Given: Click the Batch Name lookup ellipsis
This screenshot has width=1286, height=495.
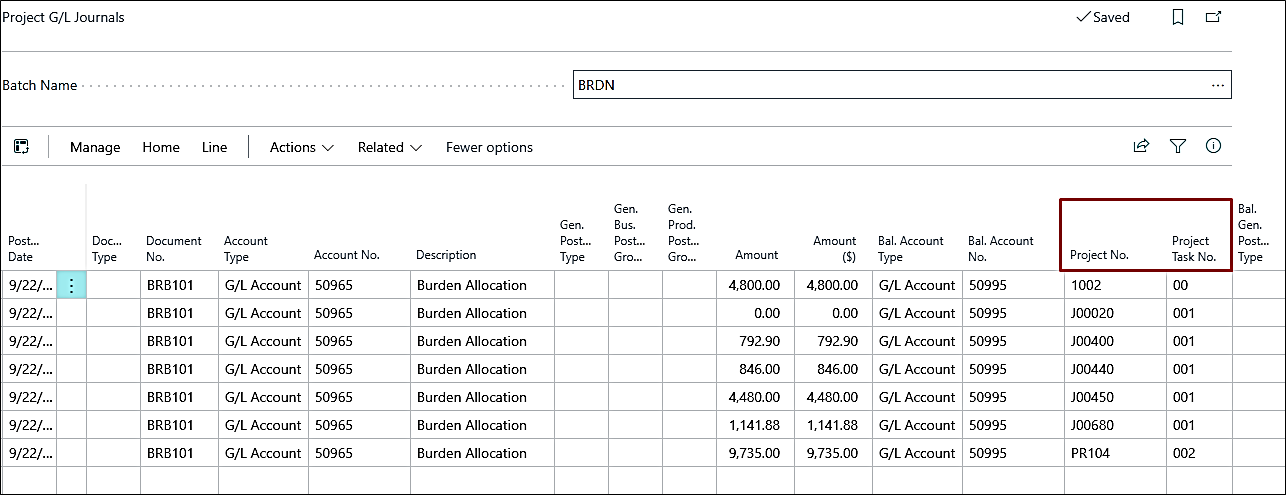Looking at the screenshot, I should [1217, 85].
